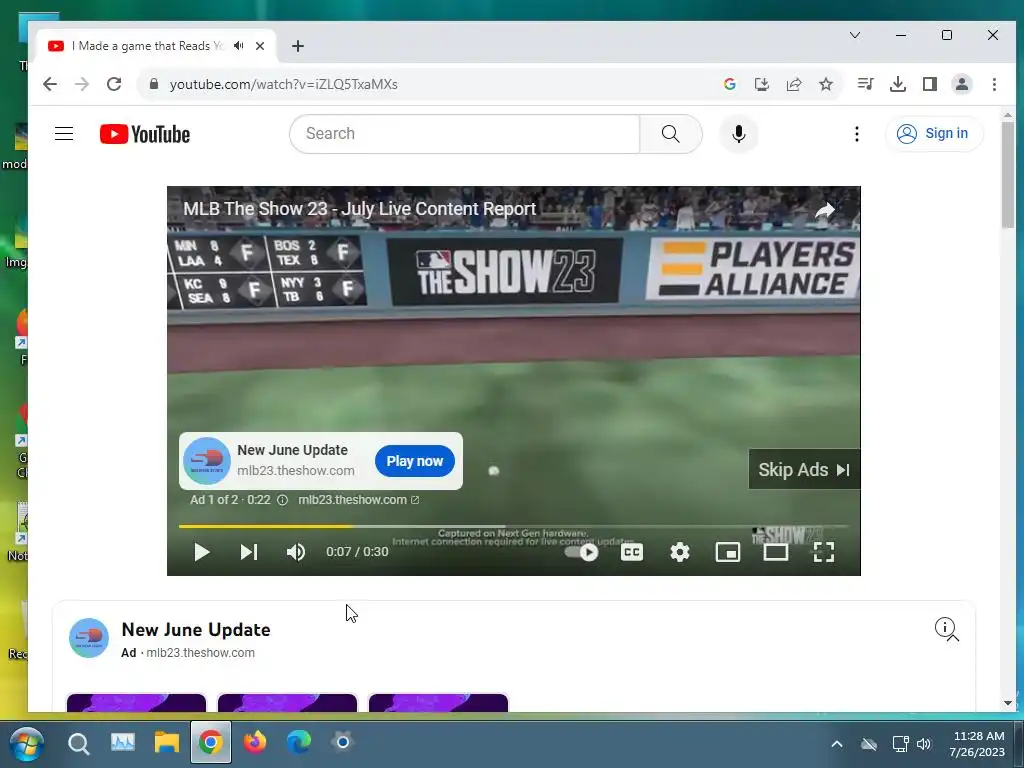Open YouTube settings three-dot menu
The width and height of the screenshot is (1024, 768).
point(856,134)
